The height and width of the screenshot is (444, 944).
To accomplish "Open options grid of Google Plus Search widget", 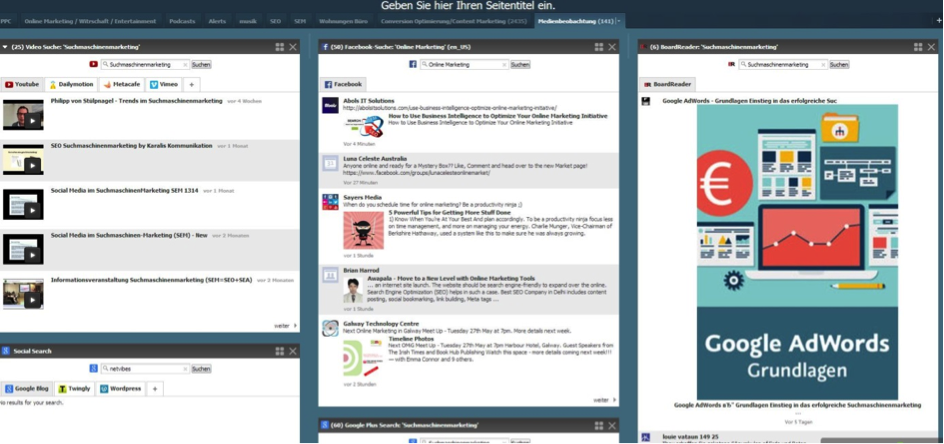I will (x=598, y=425).
